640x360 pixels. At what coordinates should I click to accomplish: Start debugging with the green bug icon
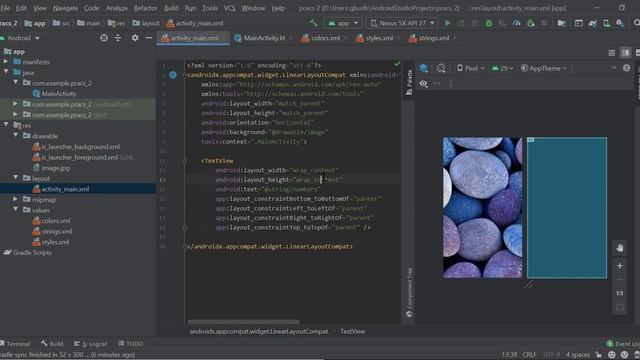tap(489, 23)
